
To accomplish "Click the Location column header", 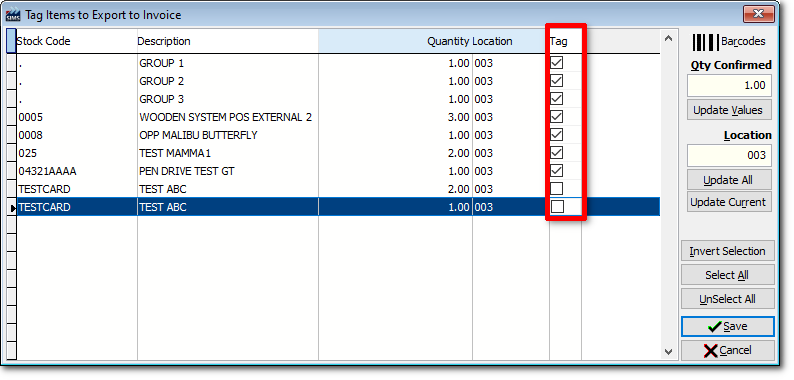I will 511,41.
